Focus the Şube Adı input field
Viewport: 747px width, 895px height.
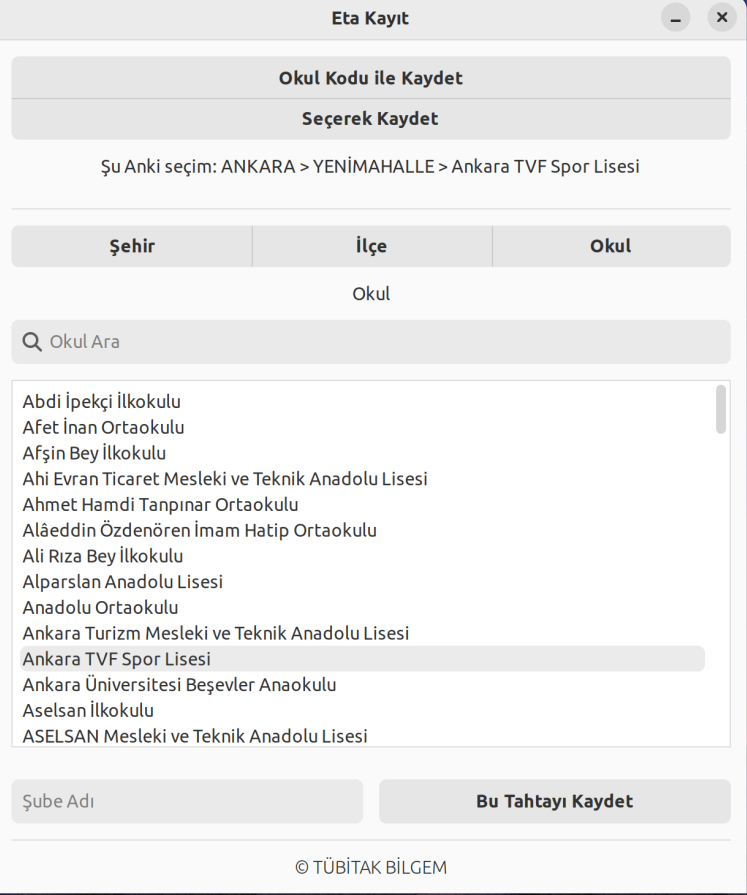(x=187, y=801)
